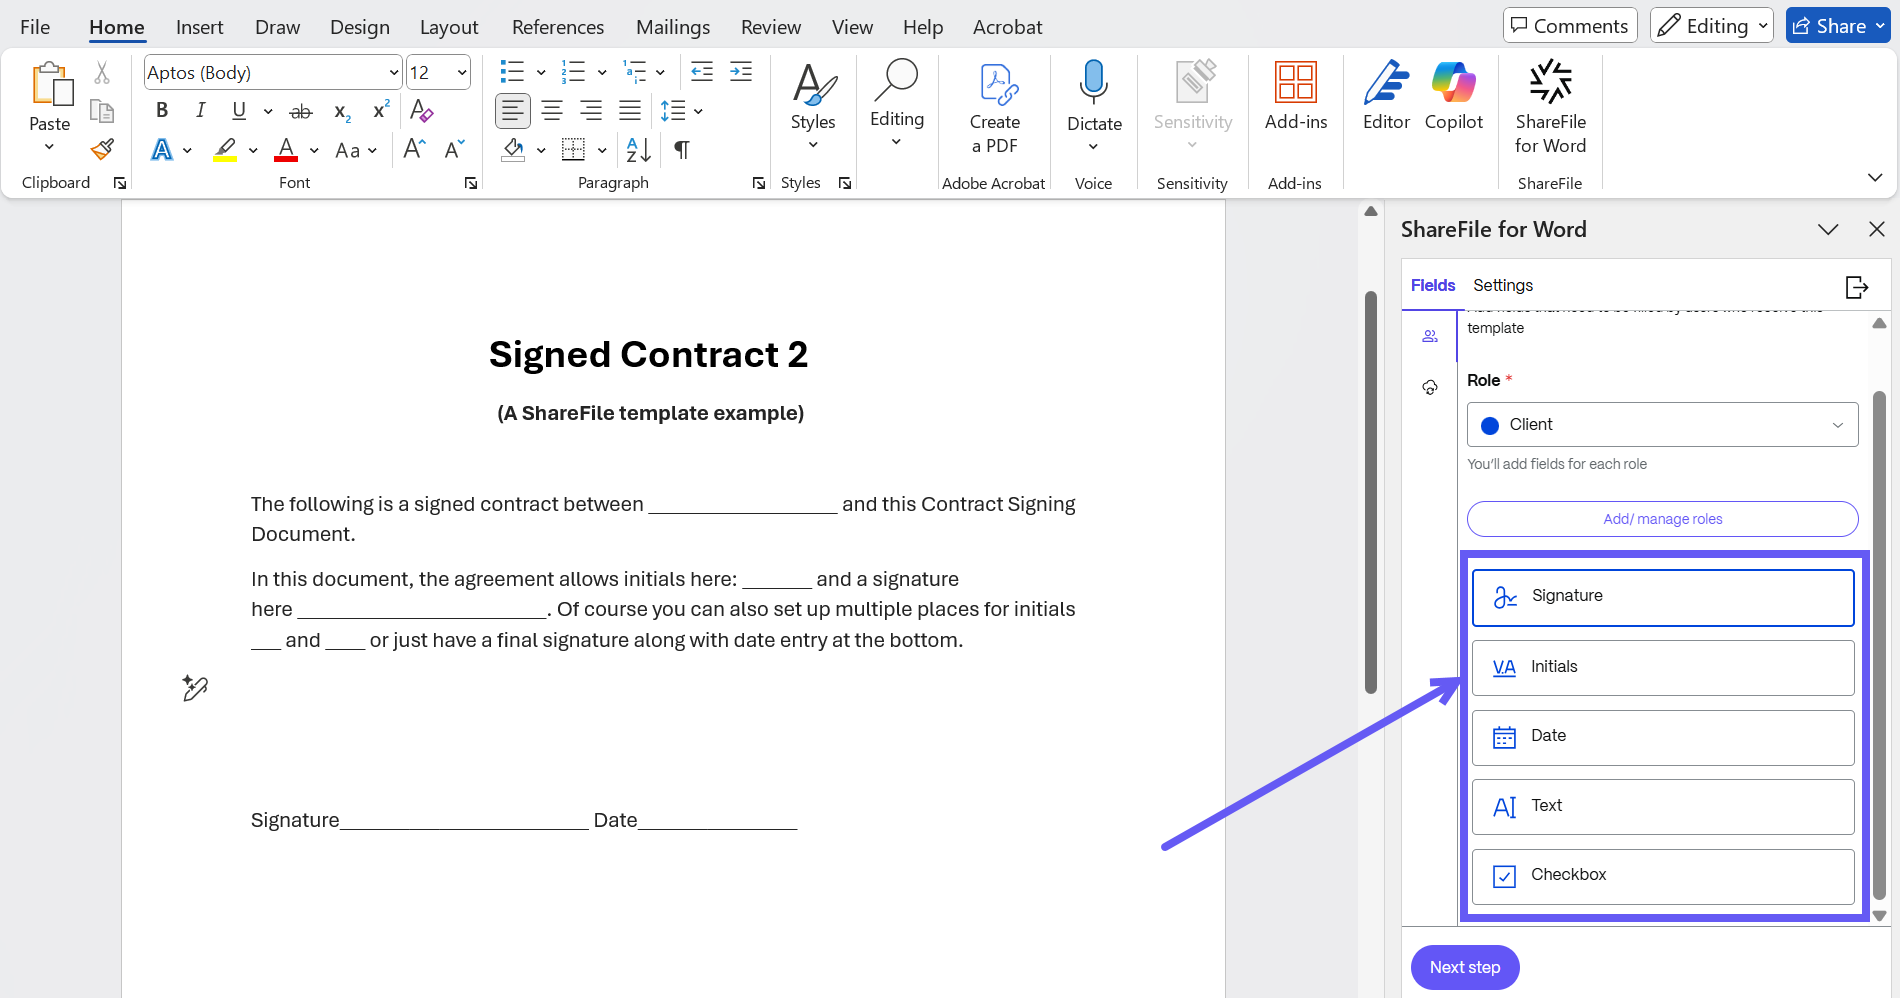Toggle italic formatting

point(201,111)
